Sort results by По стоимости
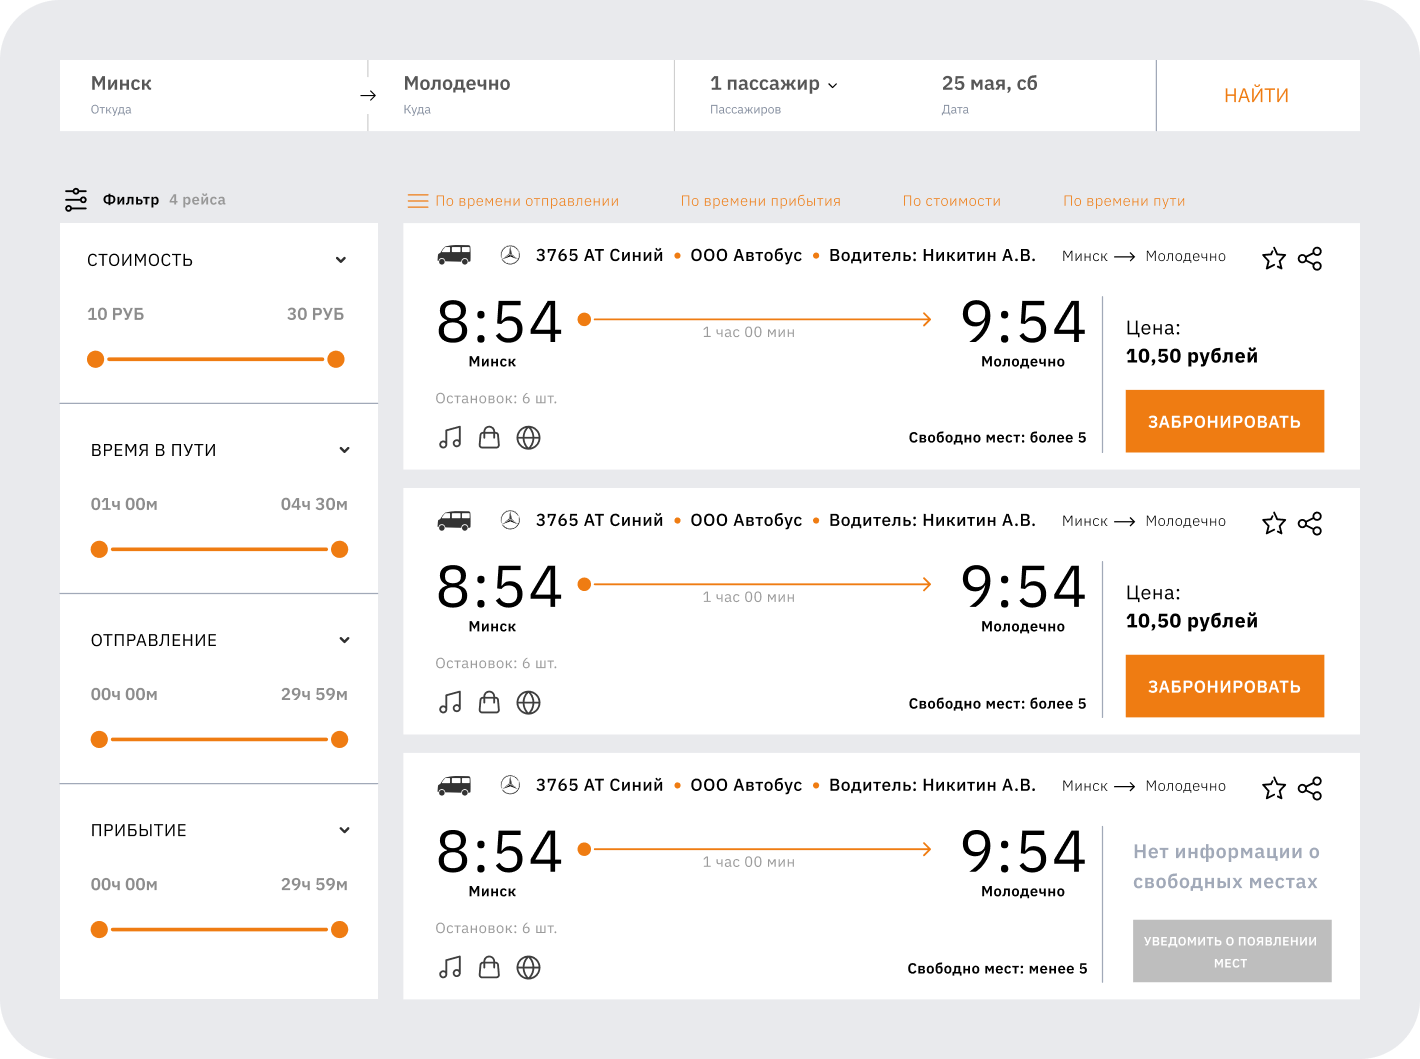Image resolution: width=1420 pixels, height=1059 pixels. tap(951, 201)
